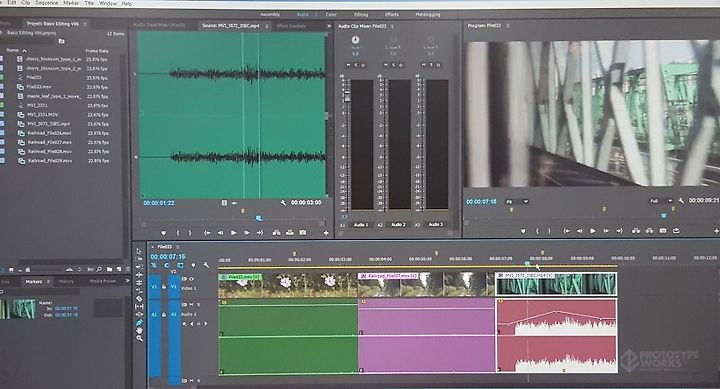Image resolution: width=720 pixels, height=389 pixels.
Task: Step back one frame in Program monitor
Action: click(579, 231)
